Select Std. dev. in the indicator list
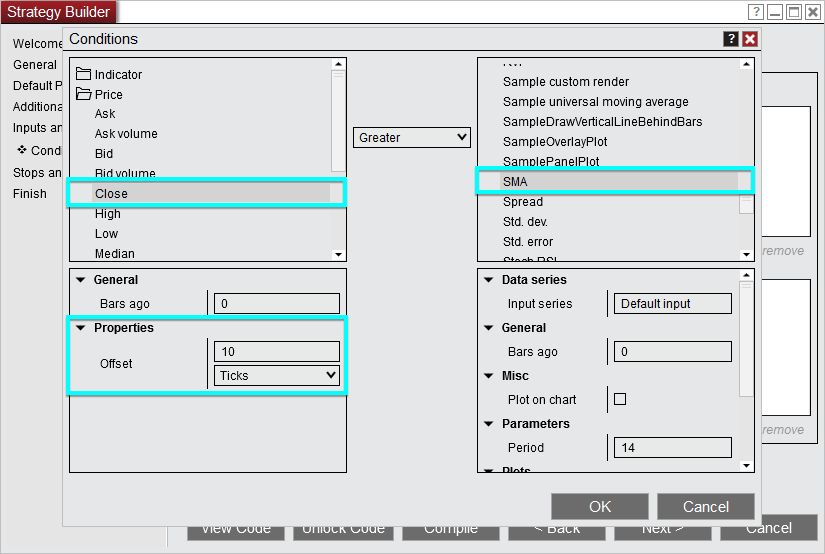Image resolution: width=825 pixels, height=554 pixels. click(525, 221)
